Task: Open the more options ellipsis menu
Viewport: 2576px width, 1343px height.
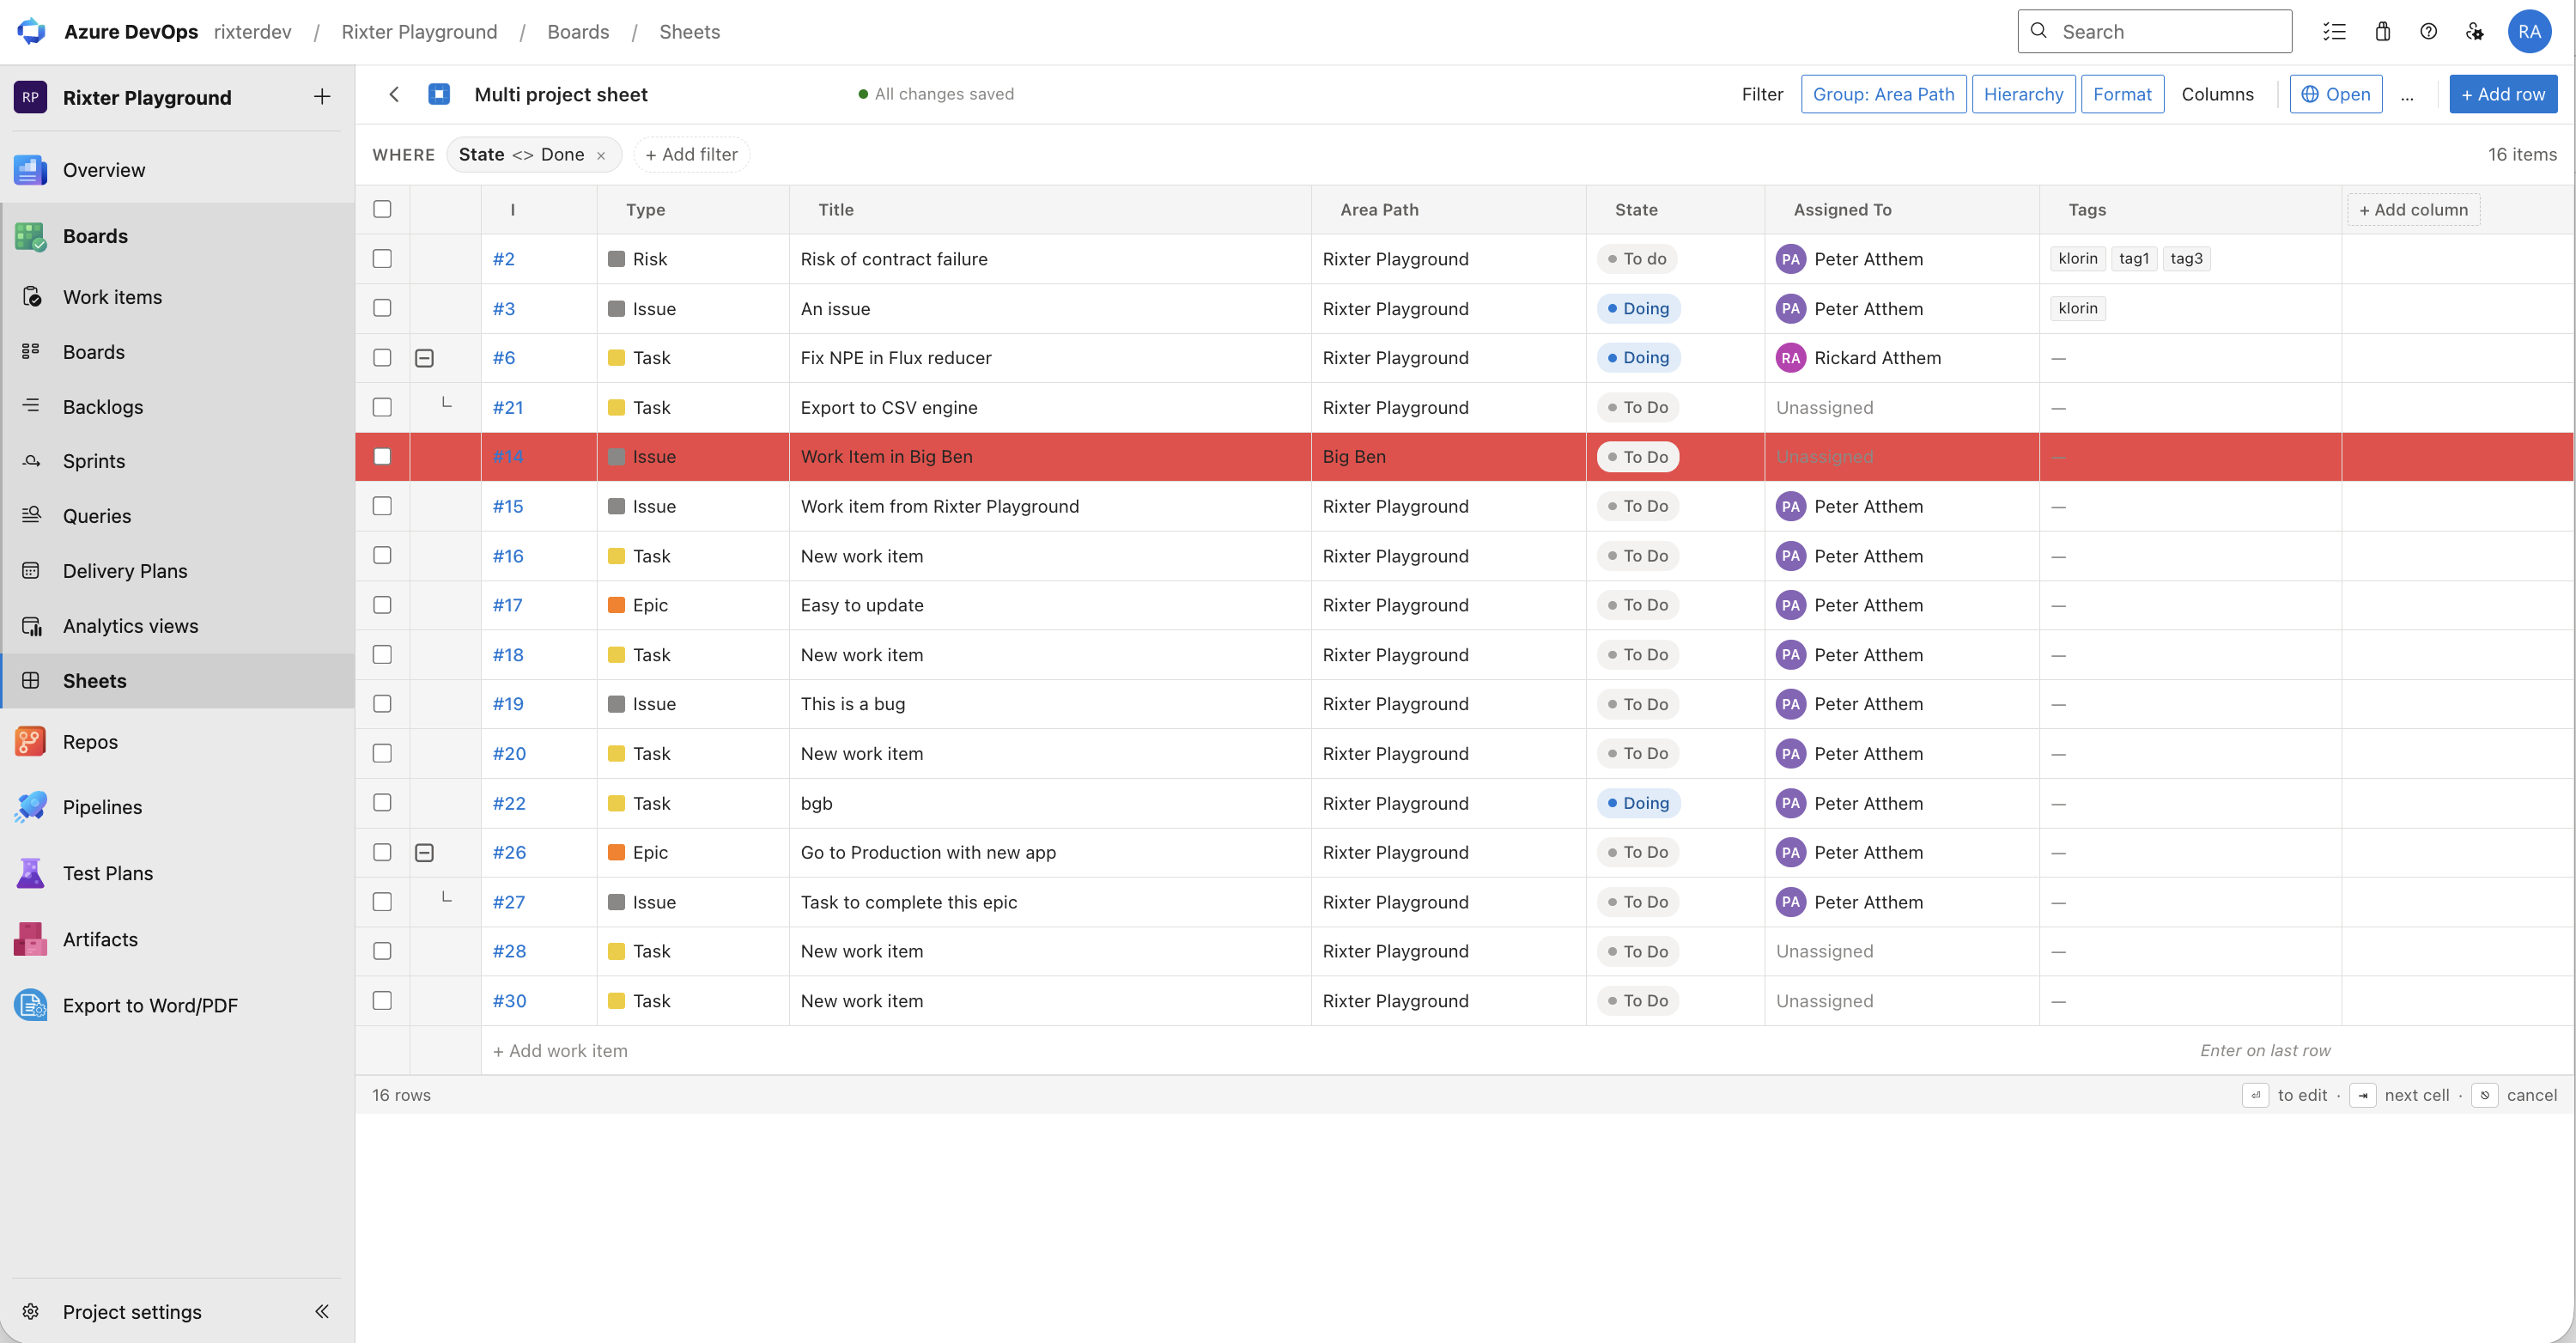Action: [x=2407, y=96]
